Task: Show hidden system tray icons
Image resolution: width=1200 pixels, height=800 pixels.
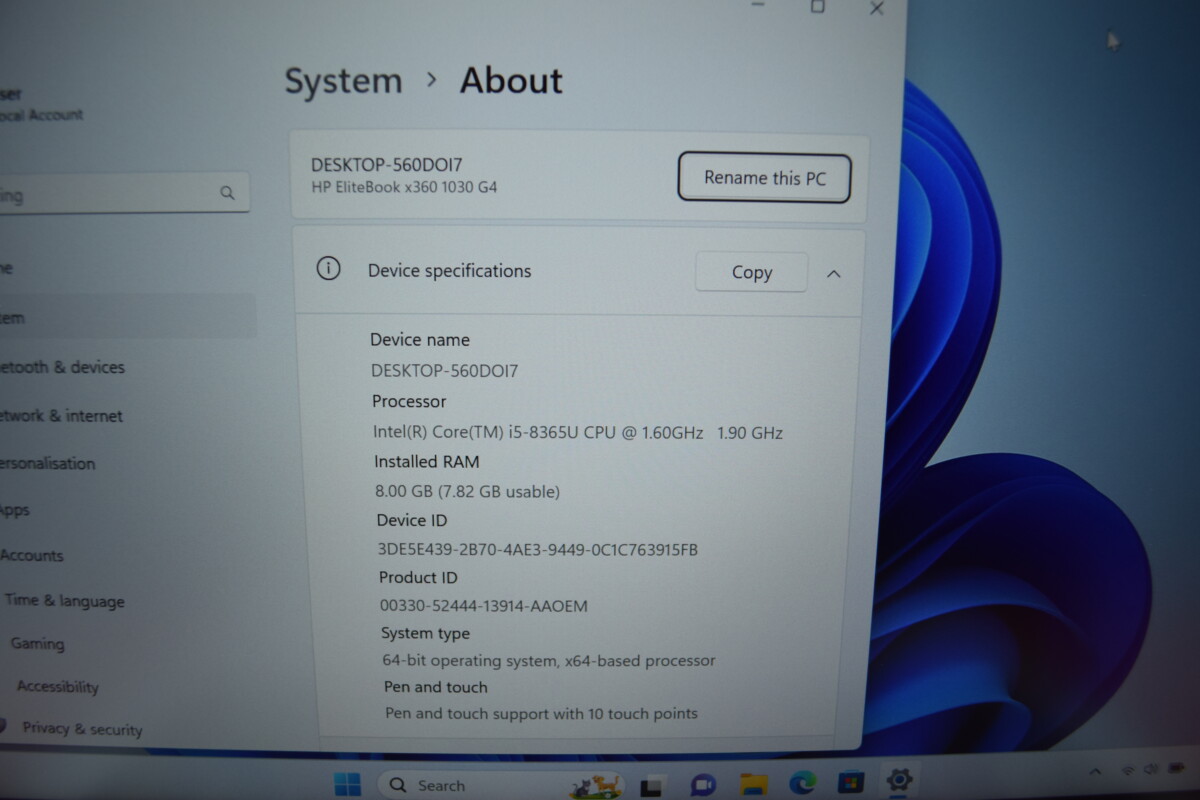Action: click(1095, 772)
